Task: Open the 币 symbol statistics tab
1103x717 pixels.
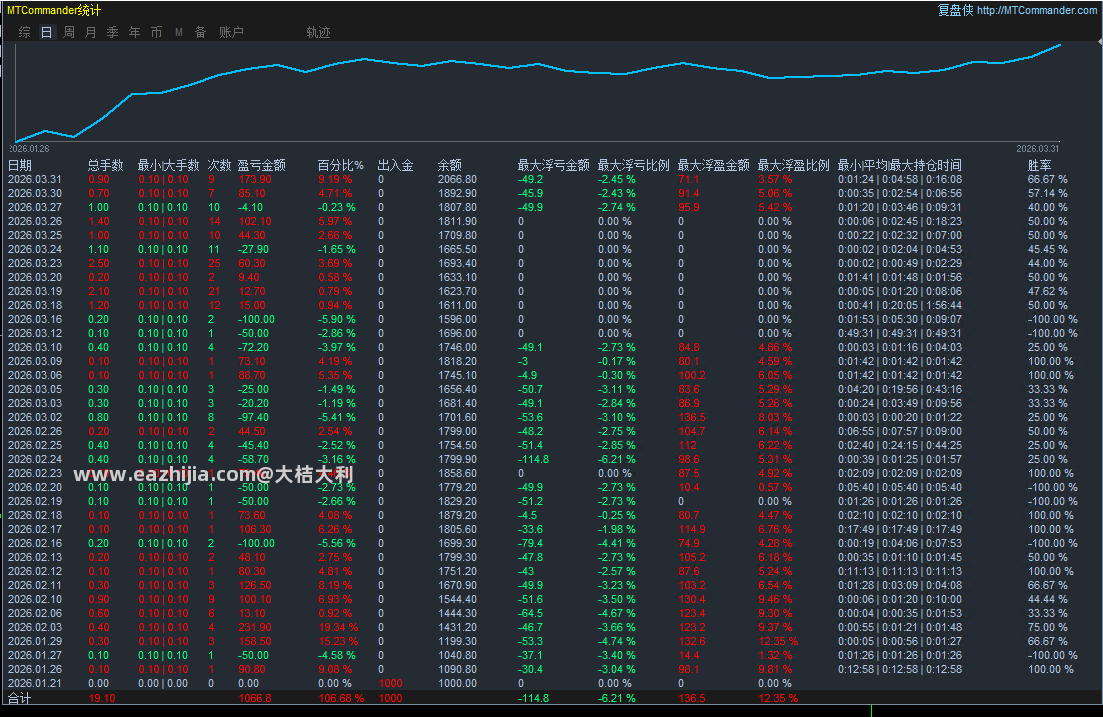Action: (x=156, y=32)
